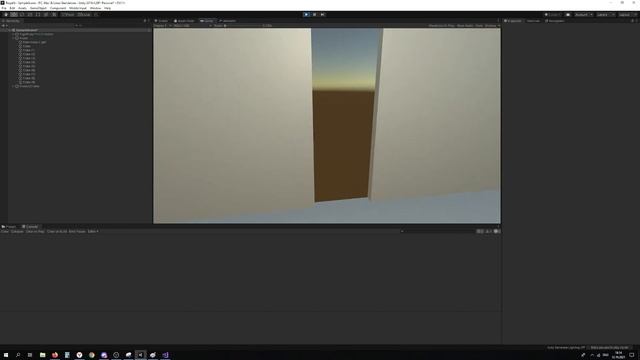
Task: Open the Display 1 dropdown in Game view
Action: pyautogui.click(x=162, y=26)
